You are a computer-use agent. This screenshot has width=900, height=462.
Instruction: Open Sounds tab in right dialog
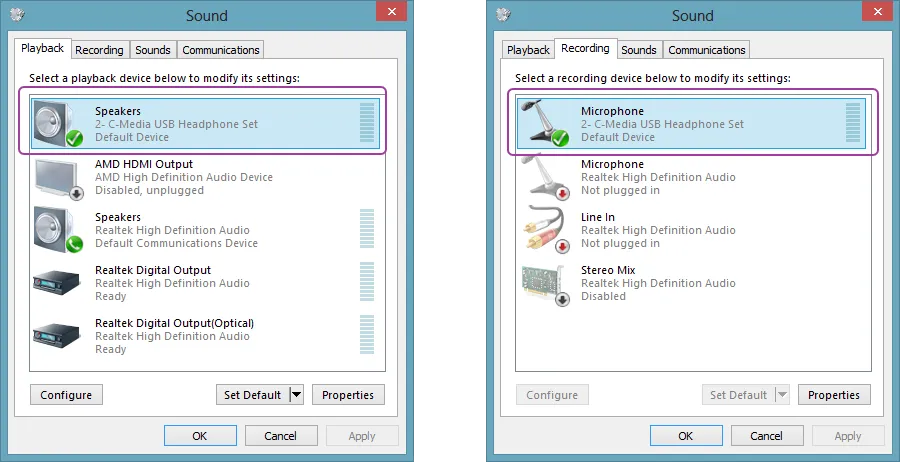pos(639,50)
